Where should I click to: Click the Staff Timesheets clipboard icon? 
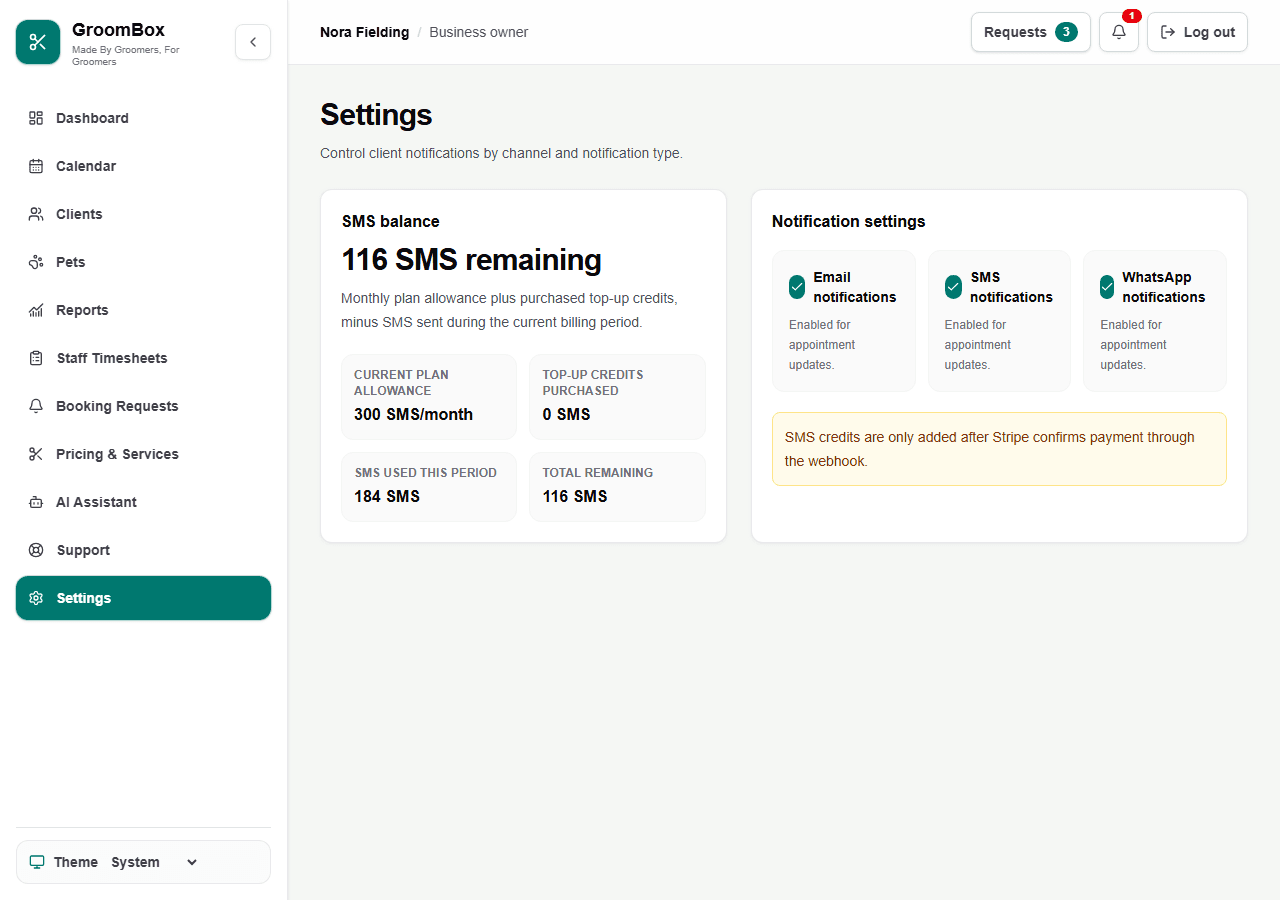36,358
